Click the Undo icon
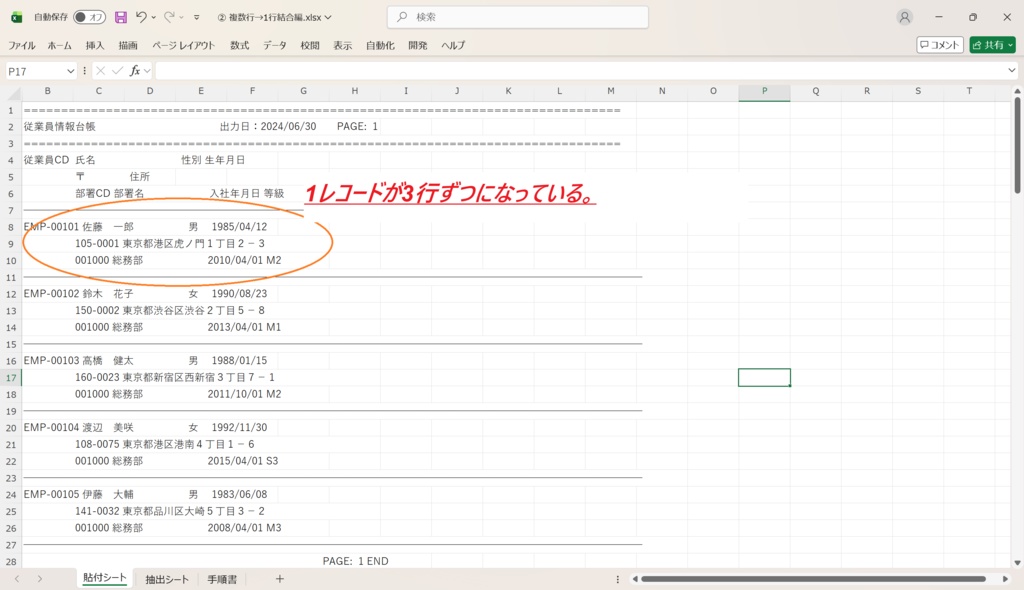1024x590 pixels. click(142, 17)
